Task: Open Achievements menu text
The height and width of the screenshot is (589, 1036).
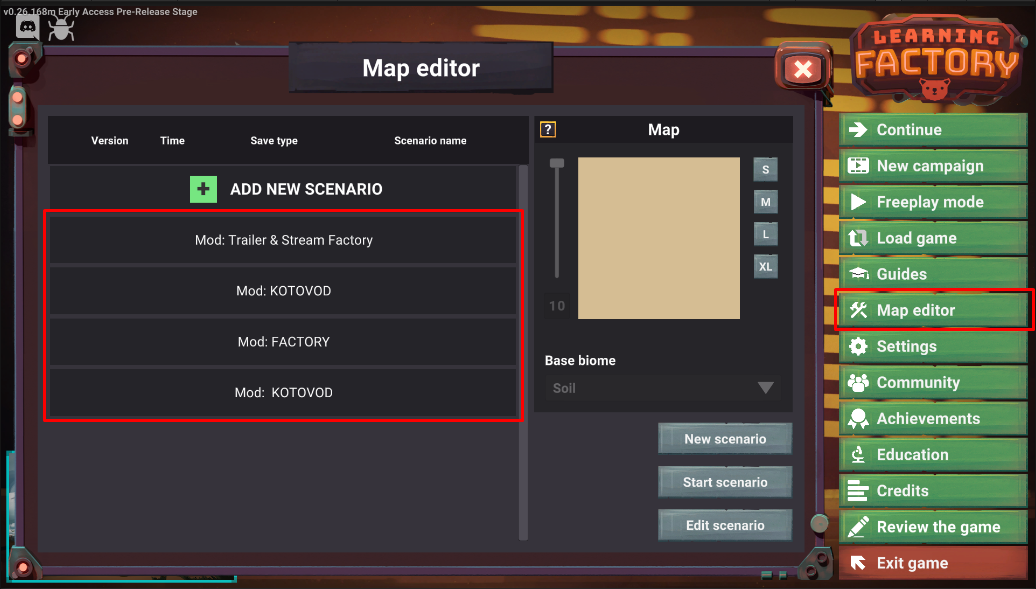Action: click(x=928, y=418)
